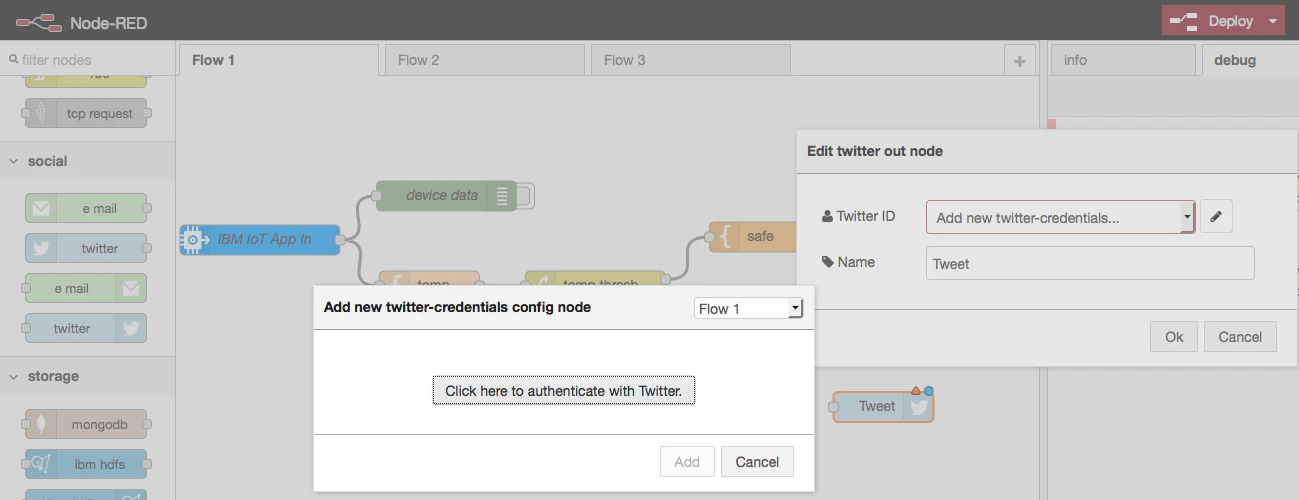Click the Name input field containing Tweet

tap(1090, 264)
